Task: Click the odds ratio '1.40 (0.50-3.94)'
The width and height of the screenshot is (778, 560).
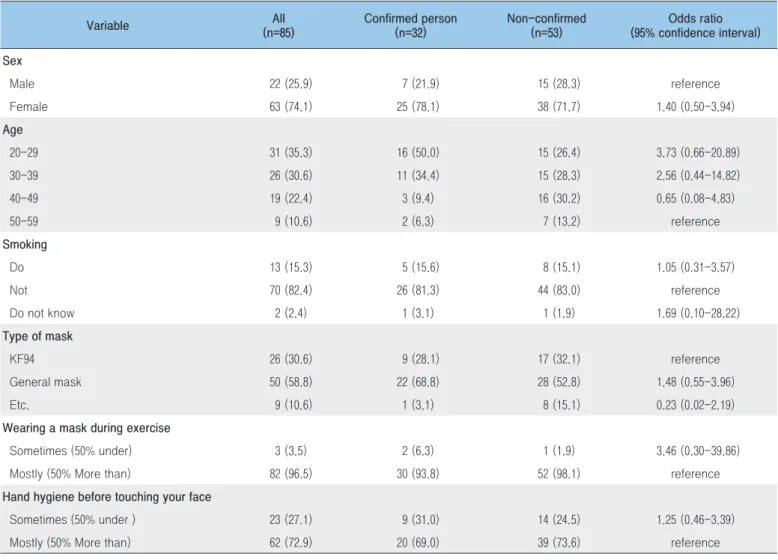Action: [695, 107]
